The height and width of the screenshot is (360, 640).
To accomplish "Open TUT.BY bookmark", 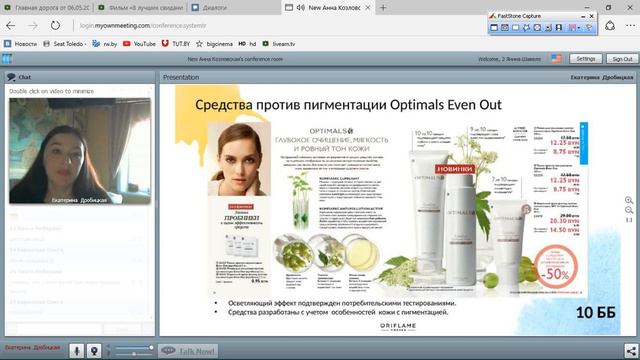I will [176, 44].
